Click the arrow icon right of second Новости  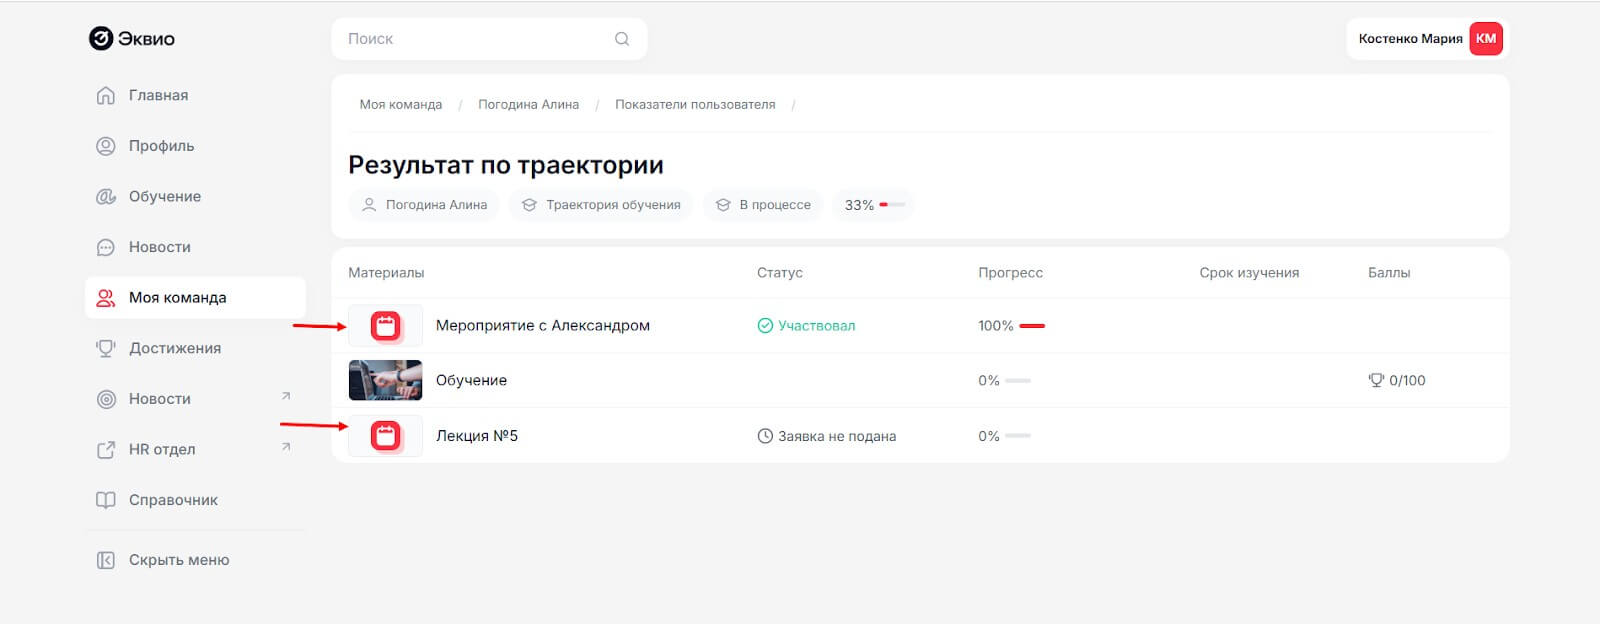pyautogui.click(x=286, y=396)
